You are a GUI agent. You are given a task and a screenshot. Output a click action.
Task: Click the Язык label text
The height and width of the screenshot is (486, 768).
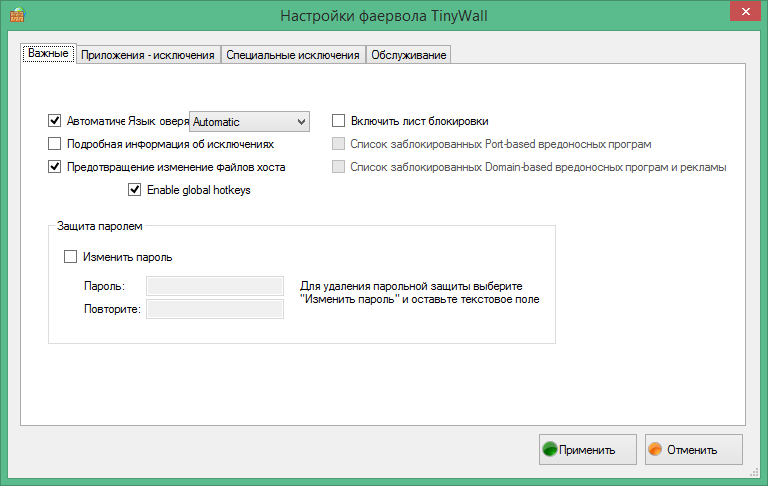pos(142,121)
